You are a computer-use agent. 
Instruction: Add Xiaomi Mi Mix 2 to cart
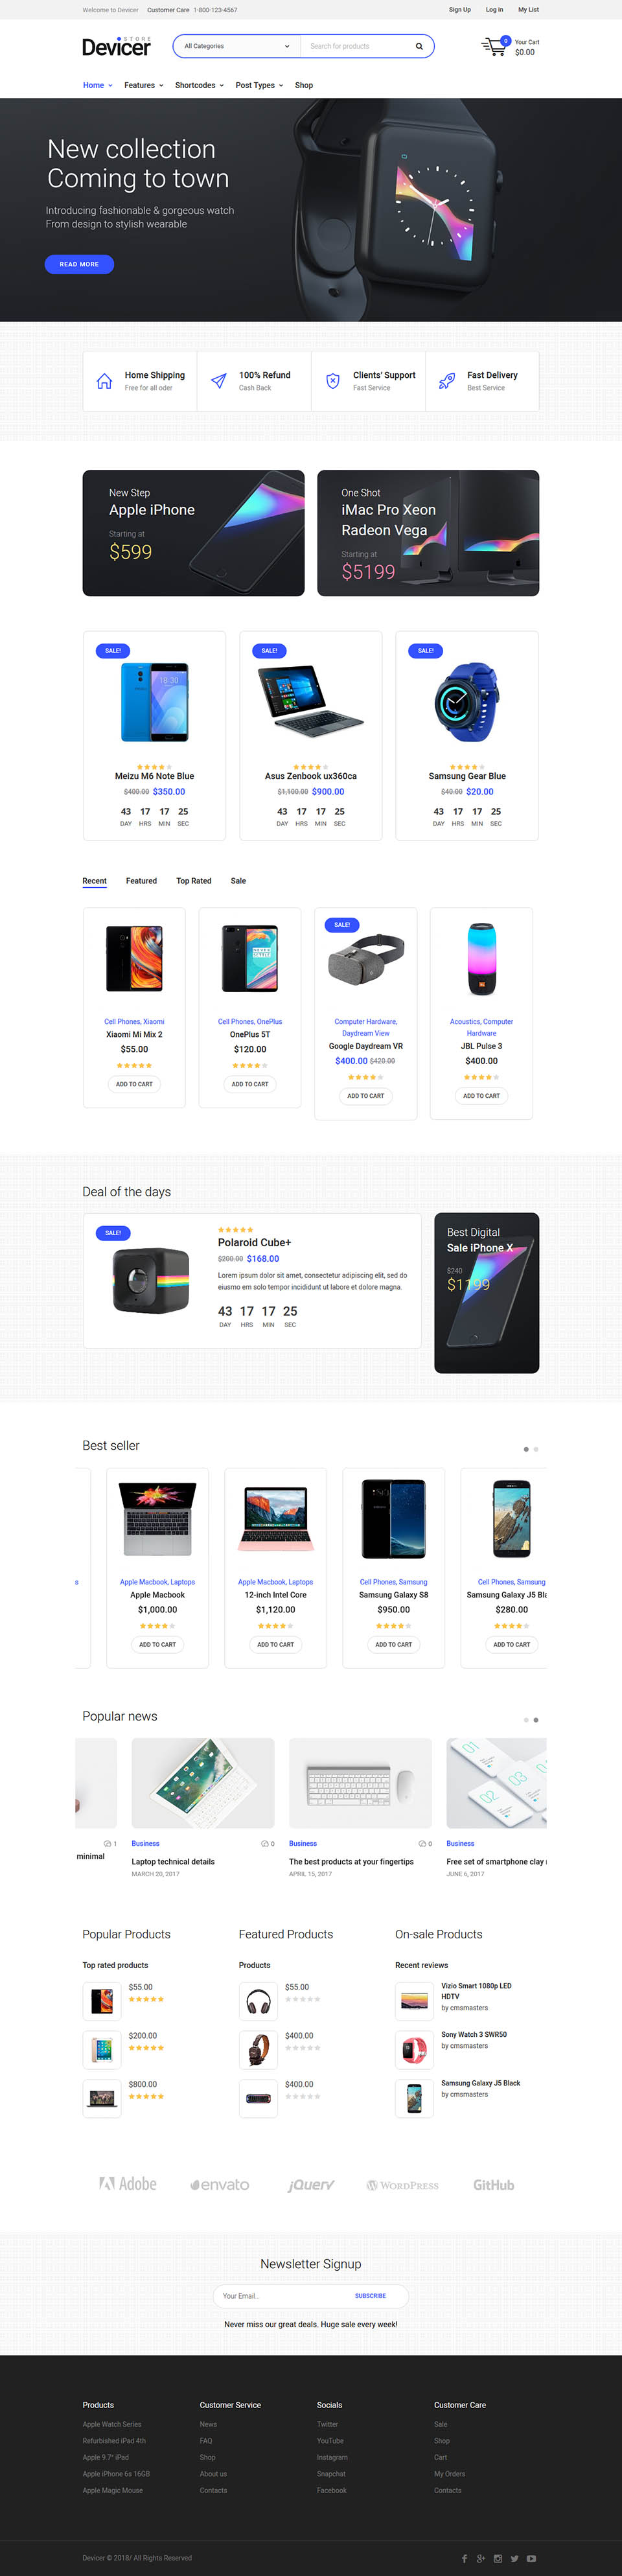pos(134,1084)
